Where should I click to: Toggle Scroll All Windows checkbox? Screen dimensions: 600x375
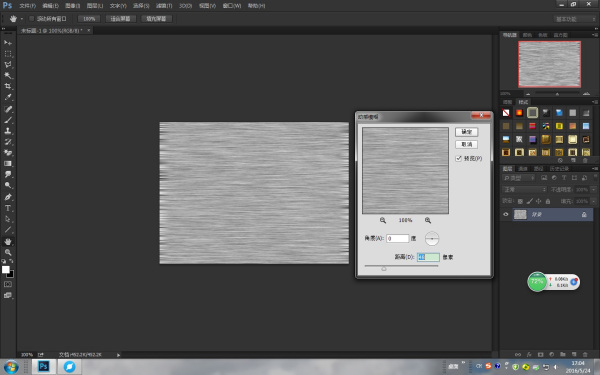click(x=32, y=18)
